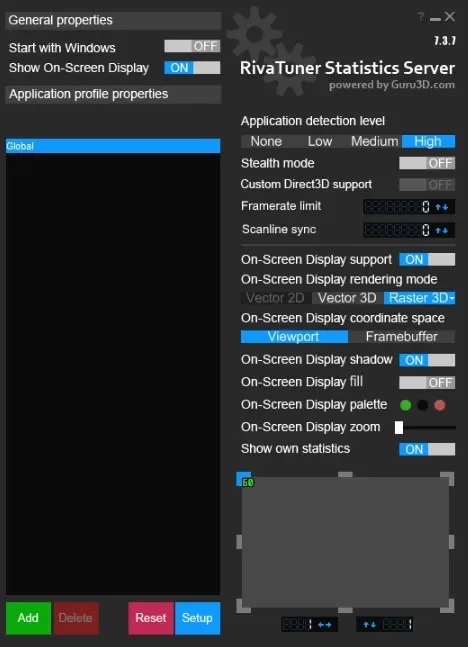468x647 pixels.
Task: Select the top-right OSD corner handle
Action: pos(447,479)
